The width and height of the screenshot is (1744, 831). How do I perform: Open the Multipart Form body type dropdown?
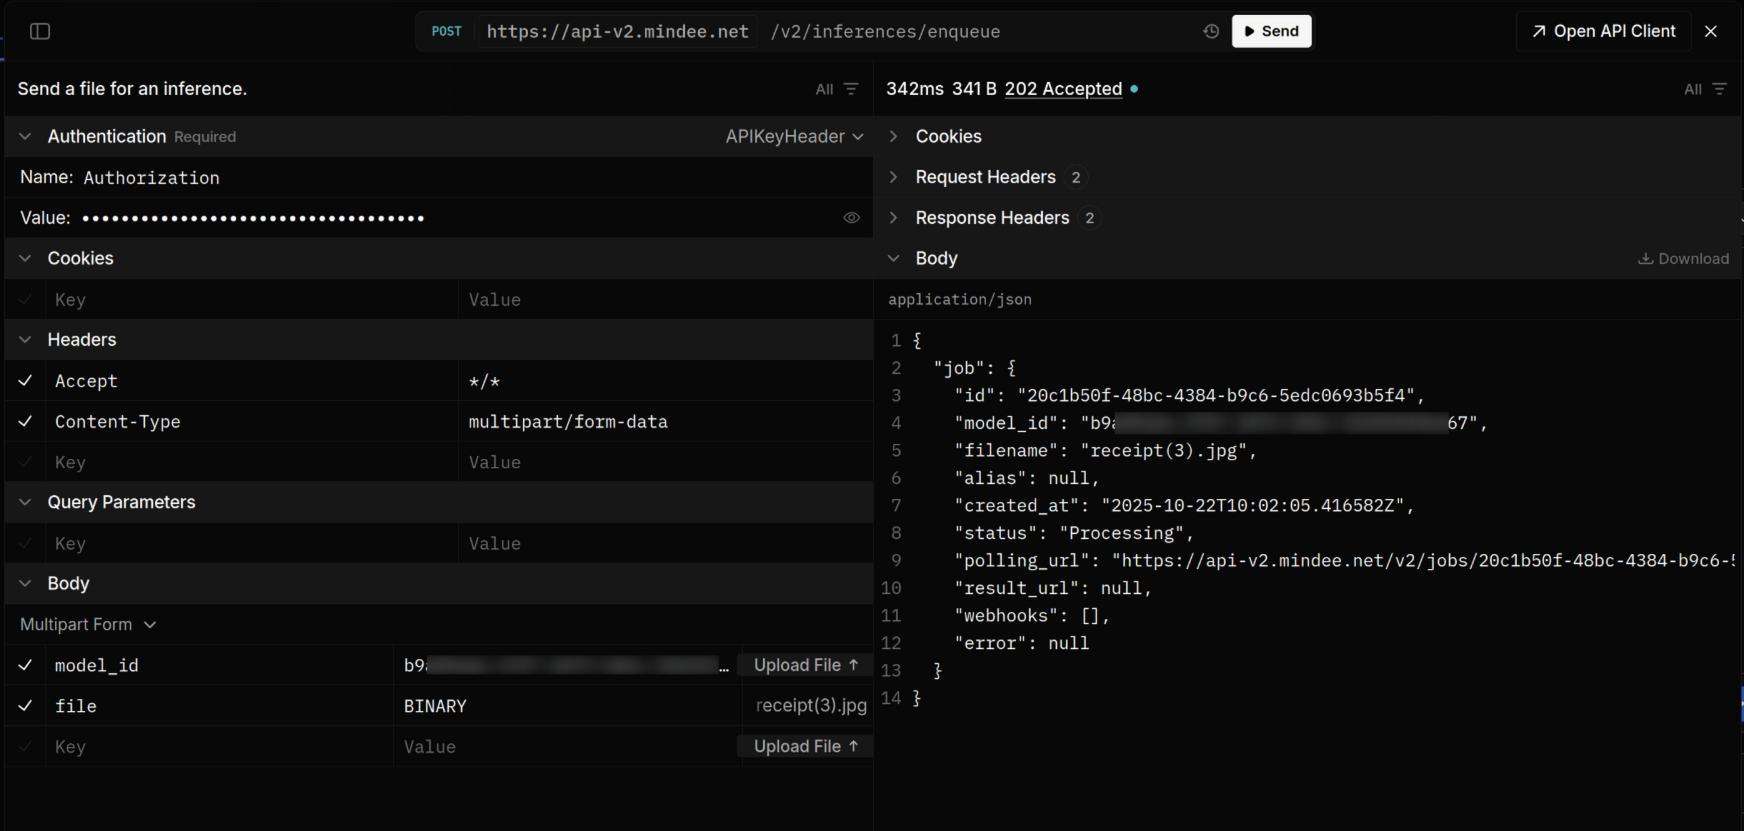(x=88, y=625)
